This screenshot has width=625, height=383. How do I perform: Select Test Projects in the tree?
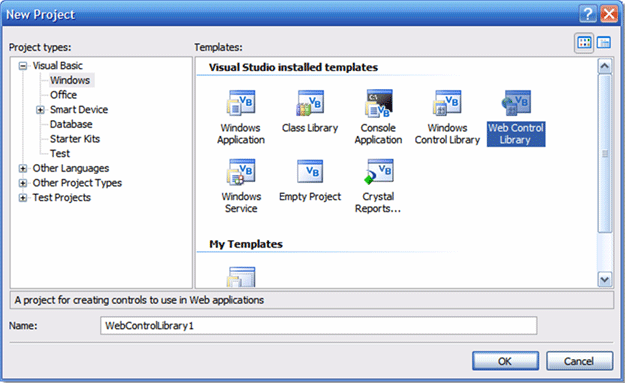pos(61,198)
